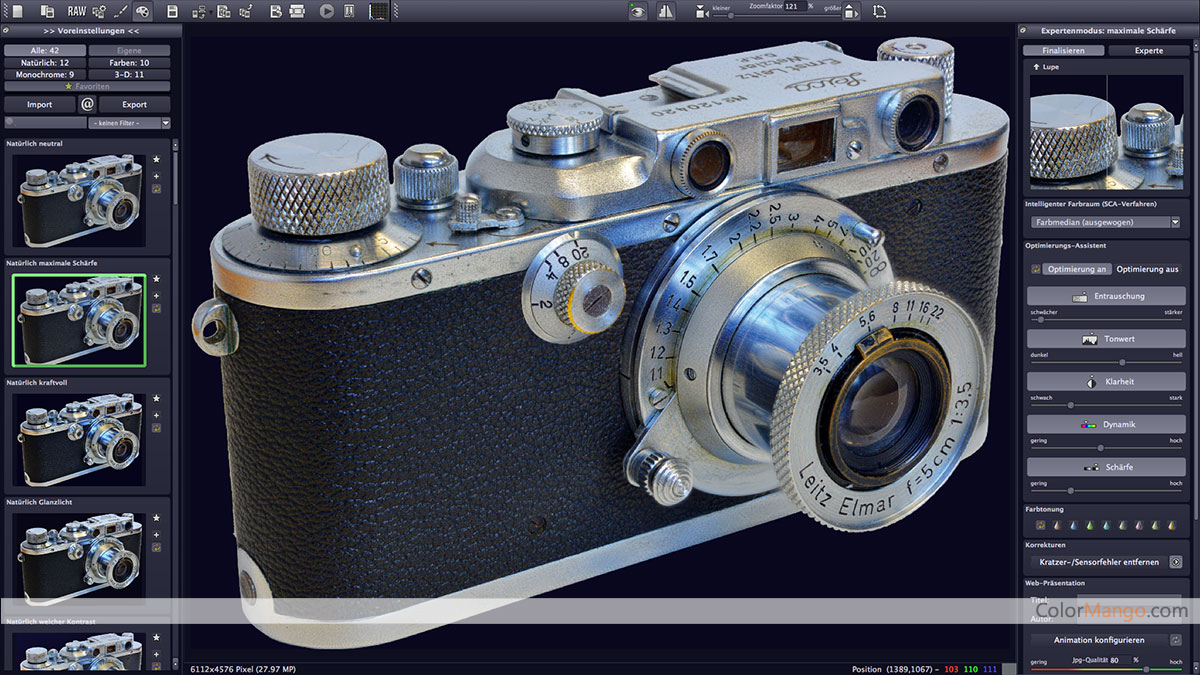
Task: Open the keinen Filter dropdown
Action: 129,123
